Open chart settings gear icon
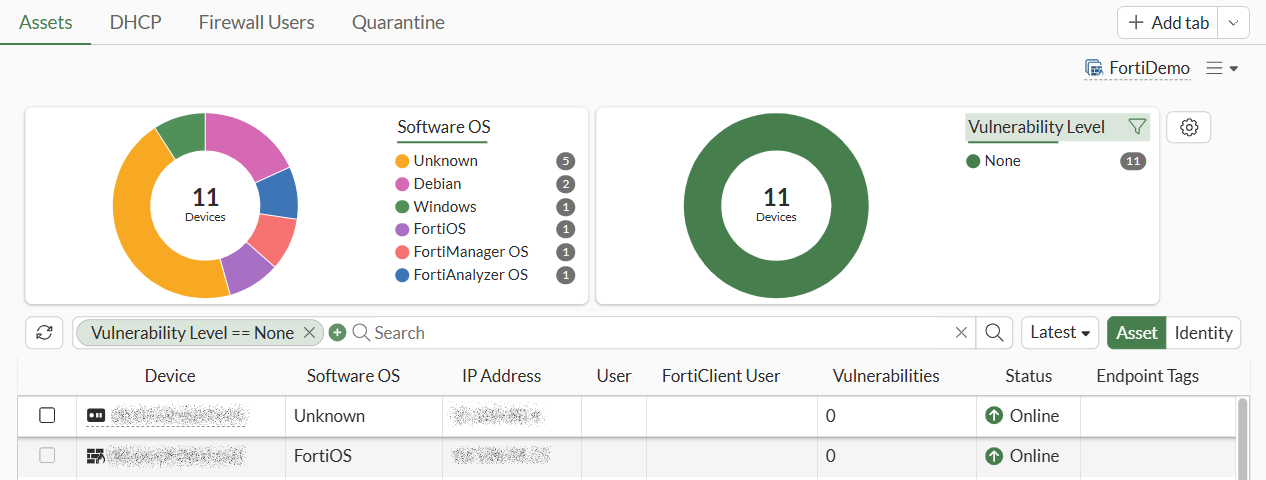Viewport: 1266px width, 480px height. (x=1188, y=127)
